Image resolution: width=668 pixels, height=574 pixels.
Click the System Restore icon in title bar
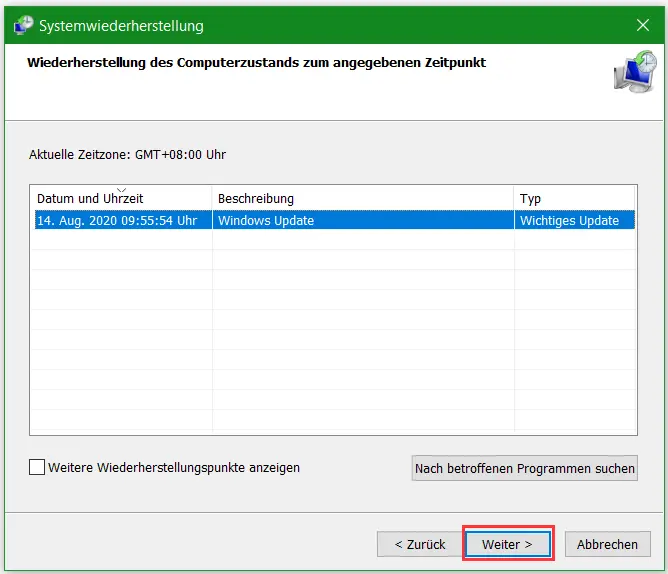tap(22, 25)
